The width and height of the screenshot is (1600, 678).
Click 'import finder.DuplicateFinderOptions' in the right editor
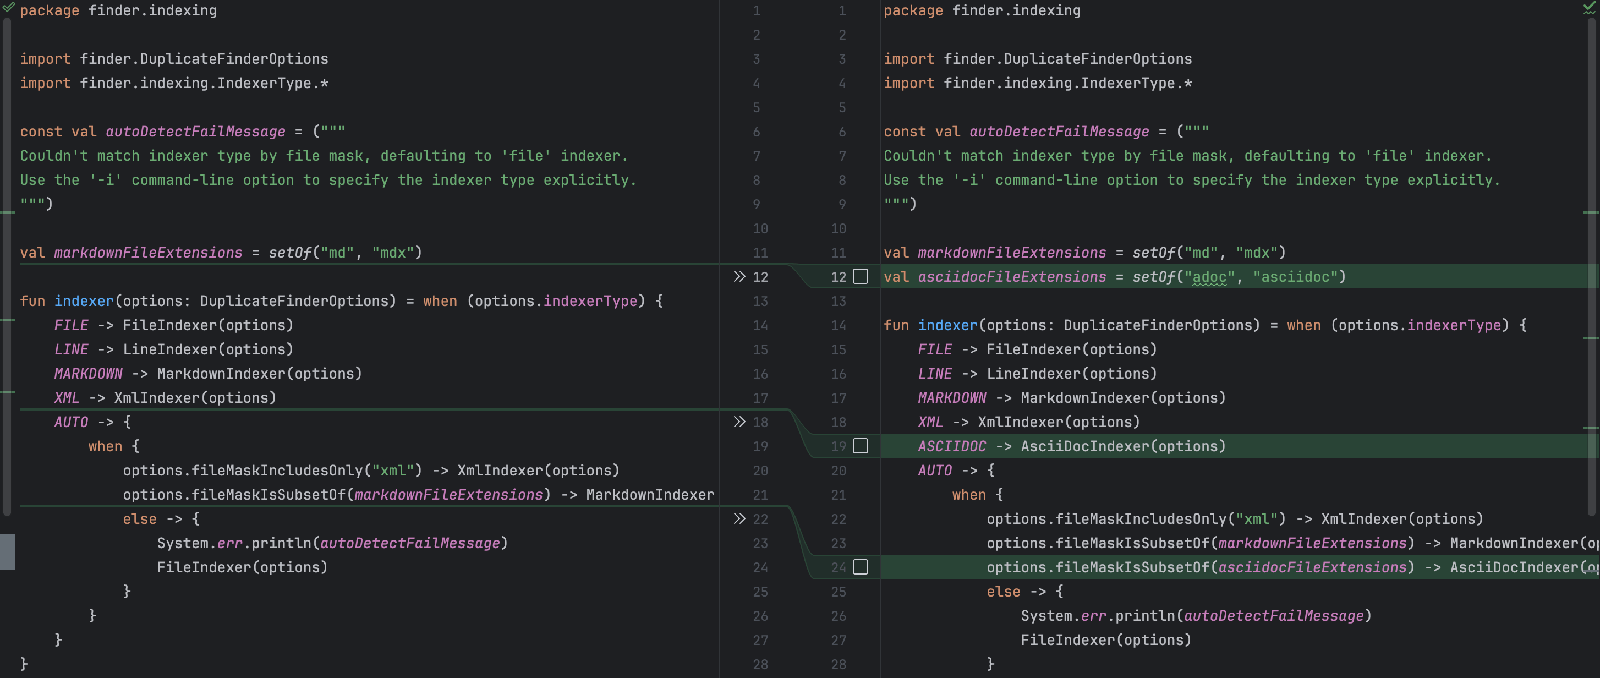click(1038, 59)
